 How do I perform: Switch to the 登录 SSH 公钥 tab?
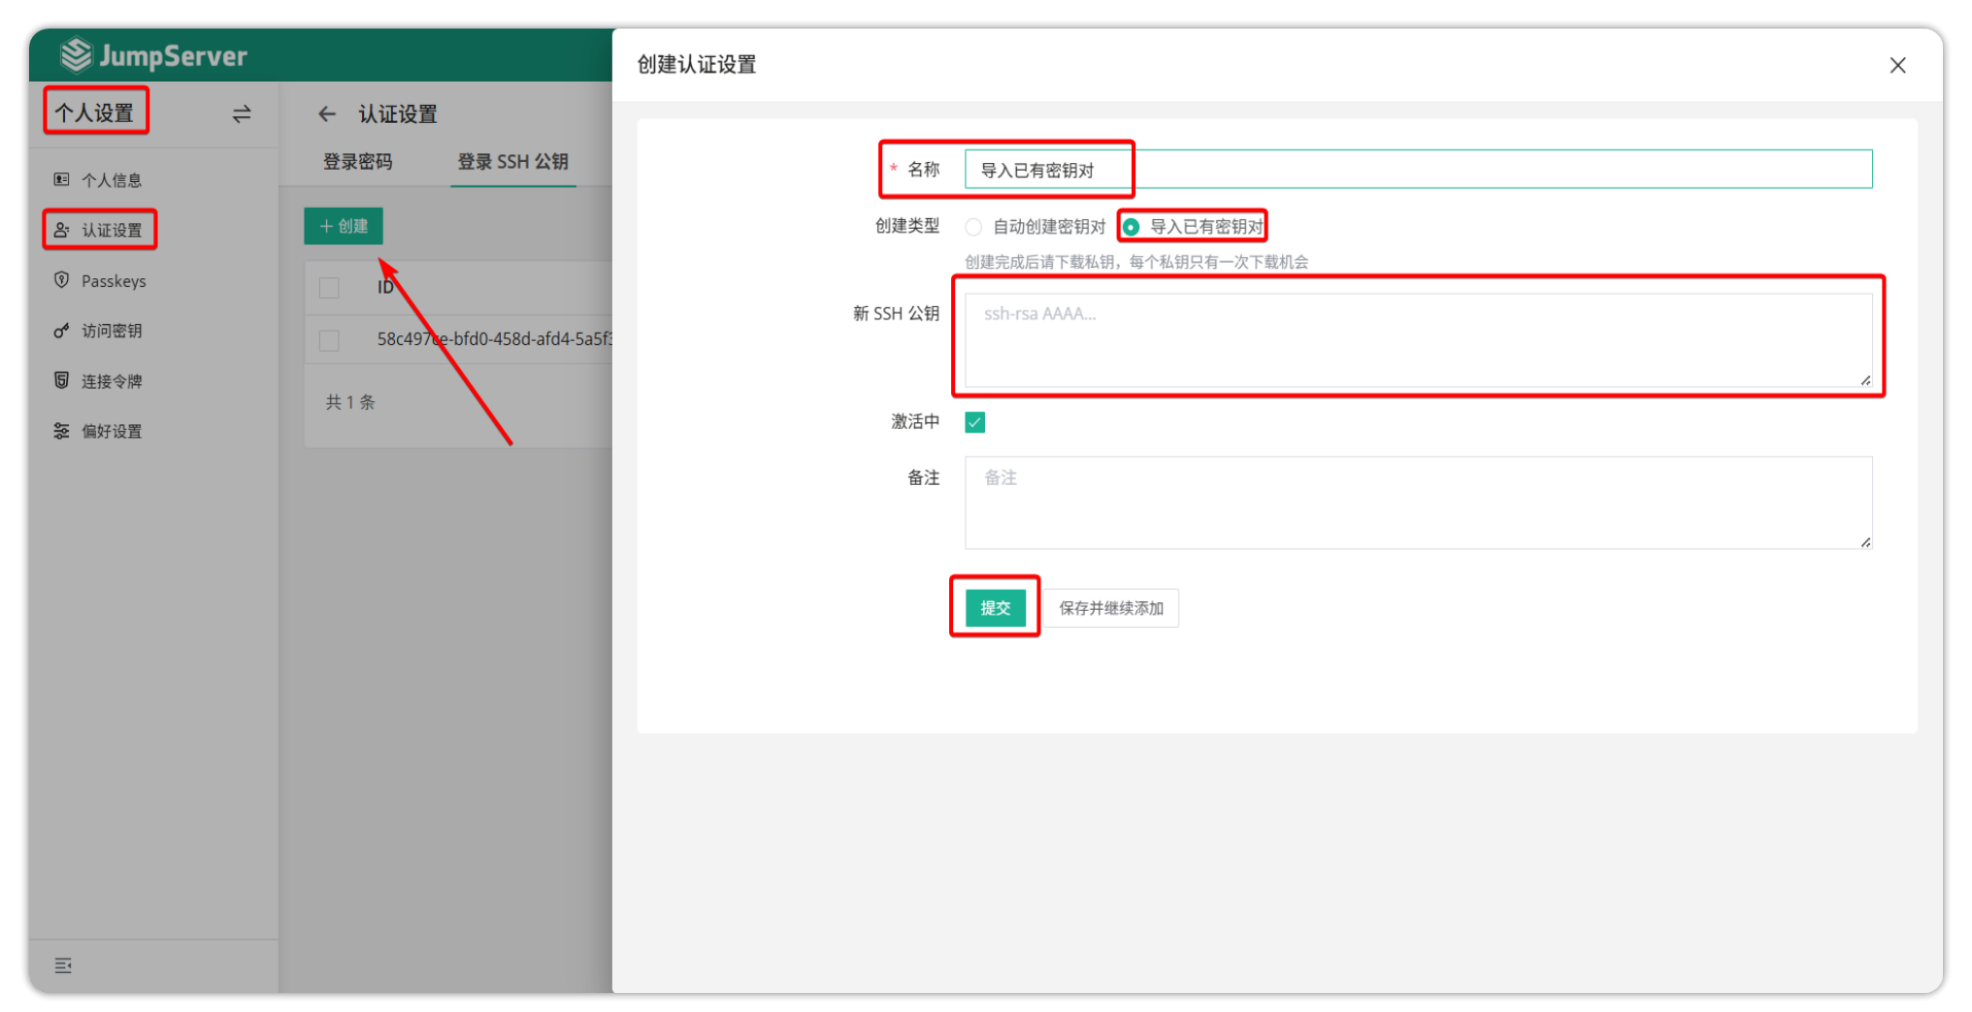coord(513,162)
